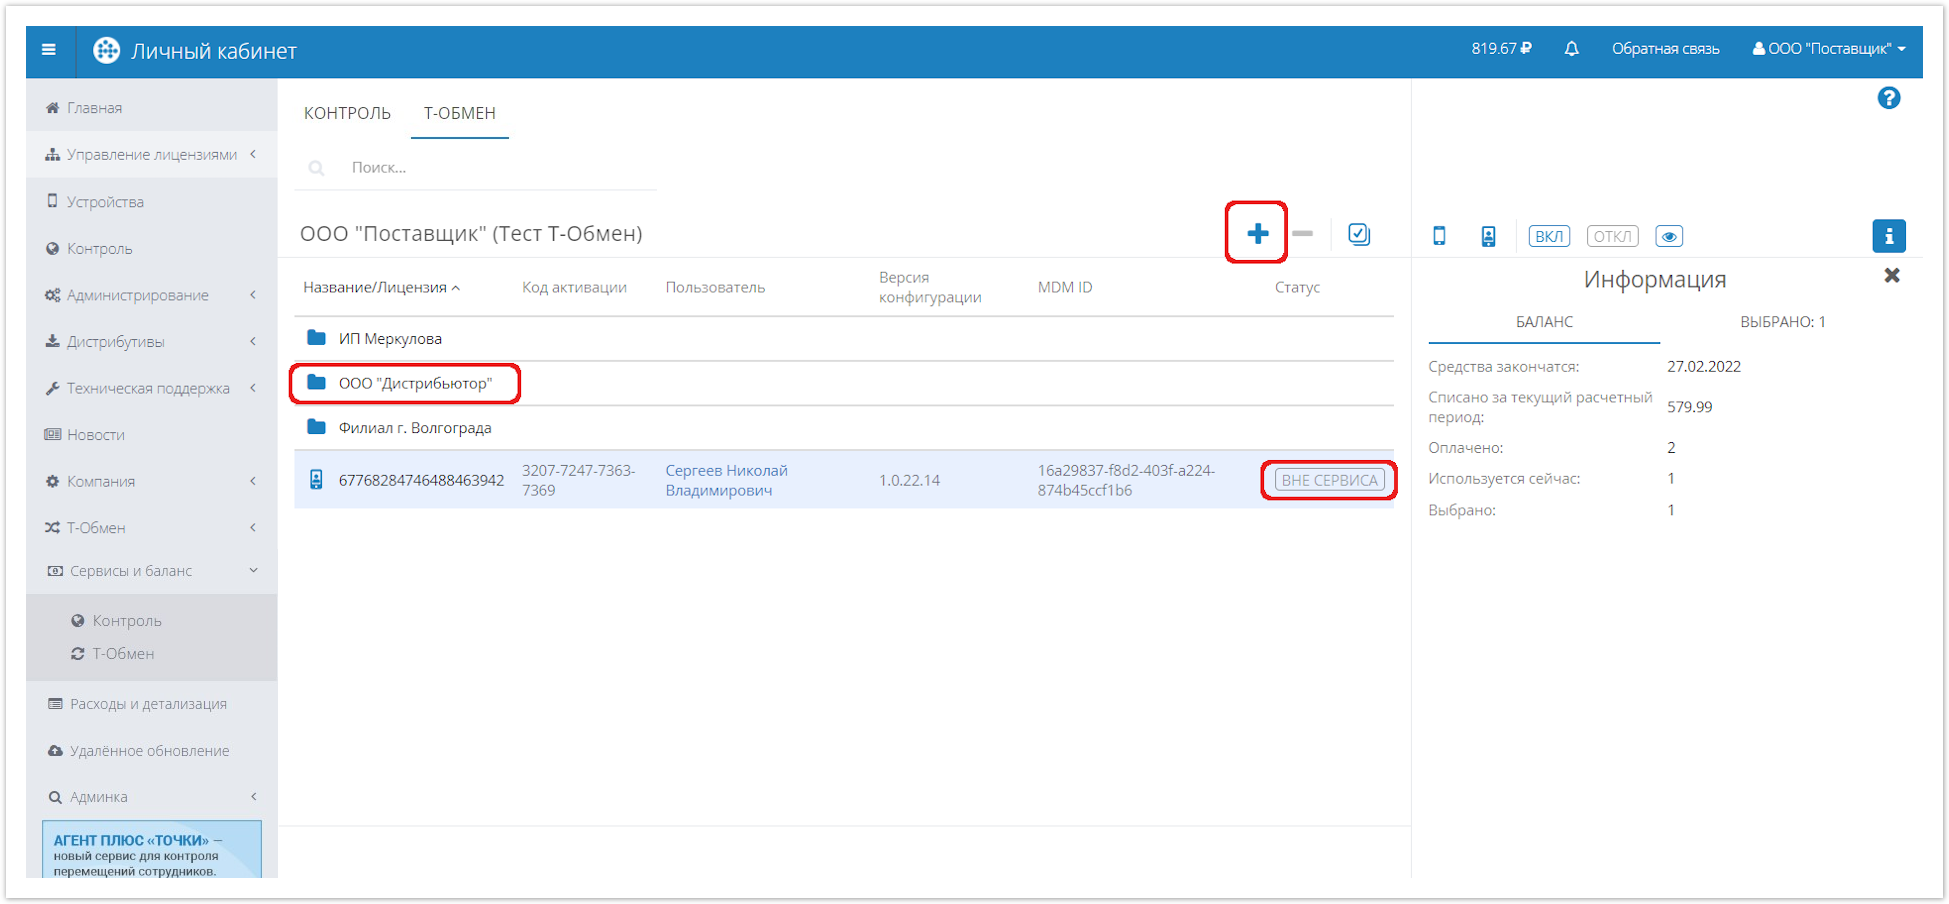Open the help question mark icon

pos(1888,98)
